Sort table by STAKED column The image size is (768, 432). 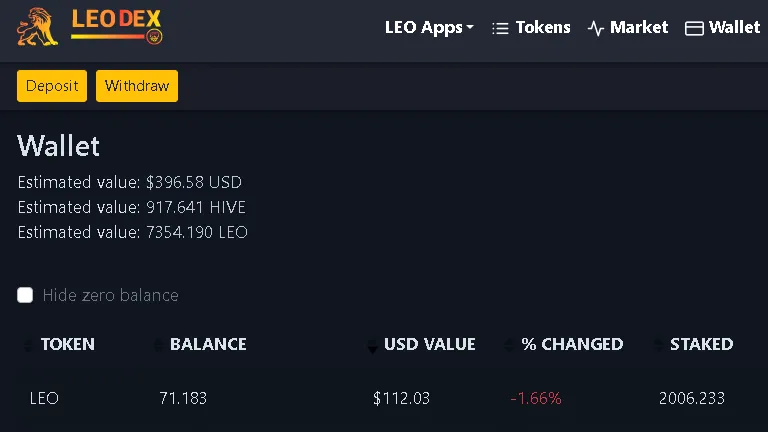click(x=701, y=344)
